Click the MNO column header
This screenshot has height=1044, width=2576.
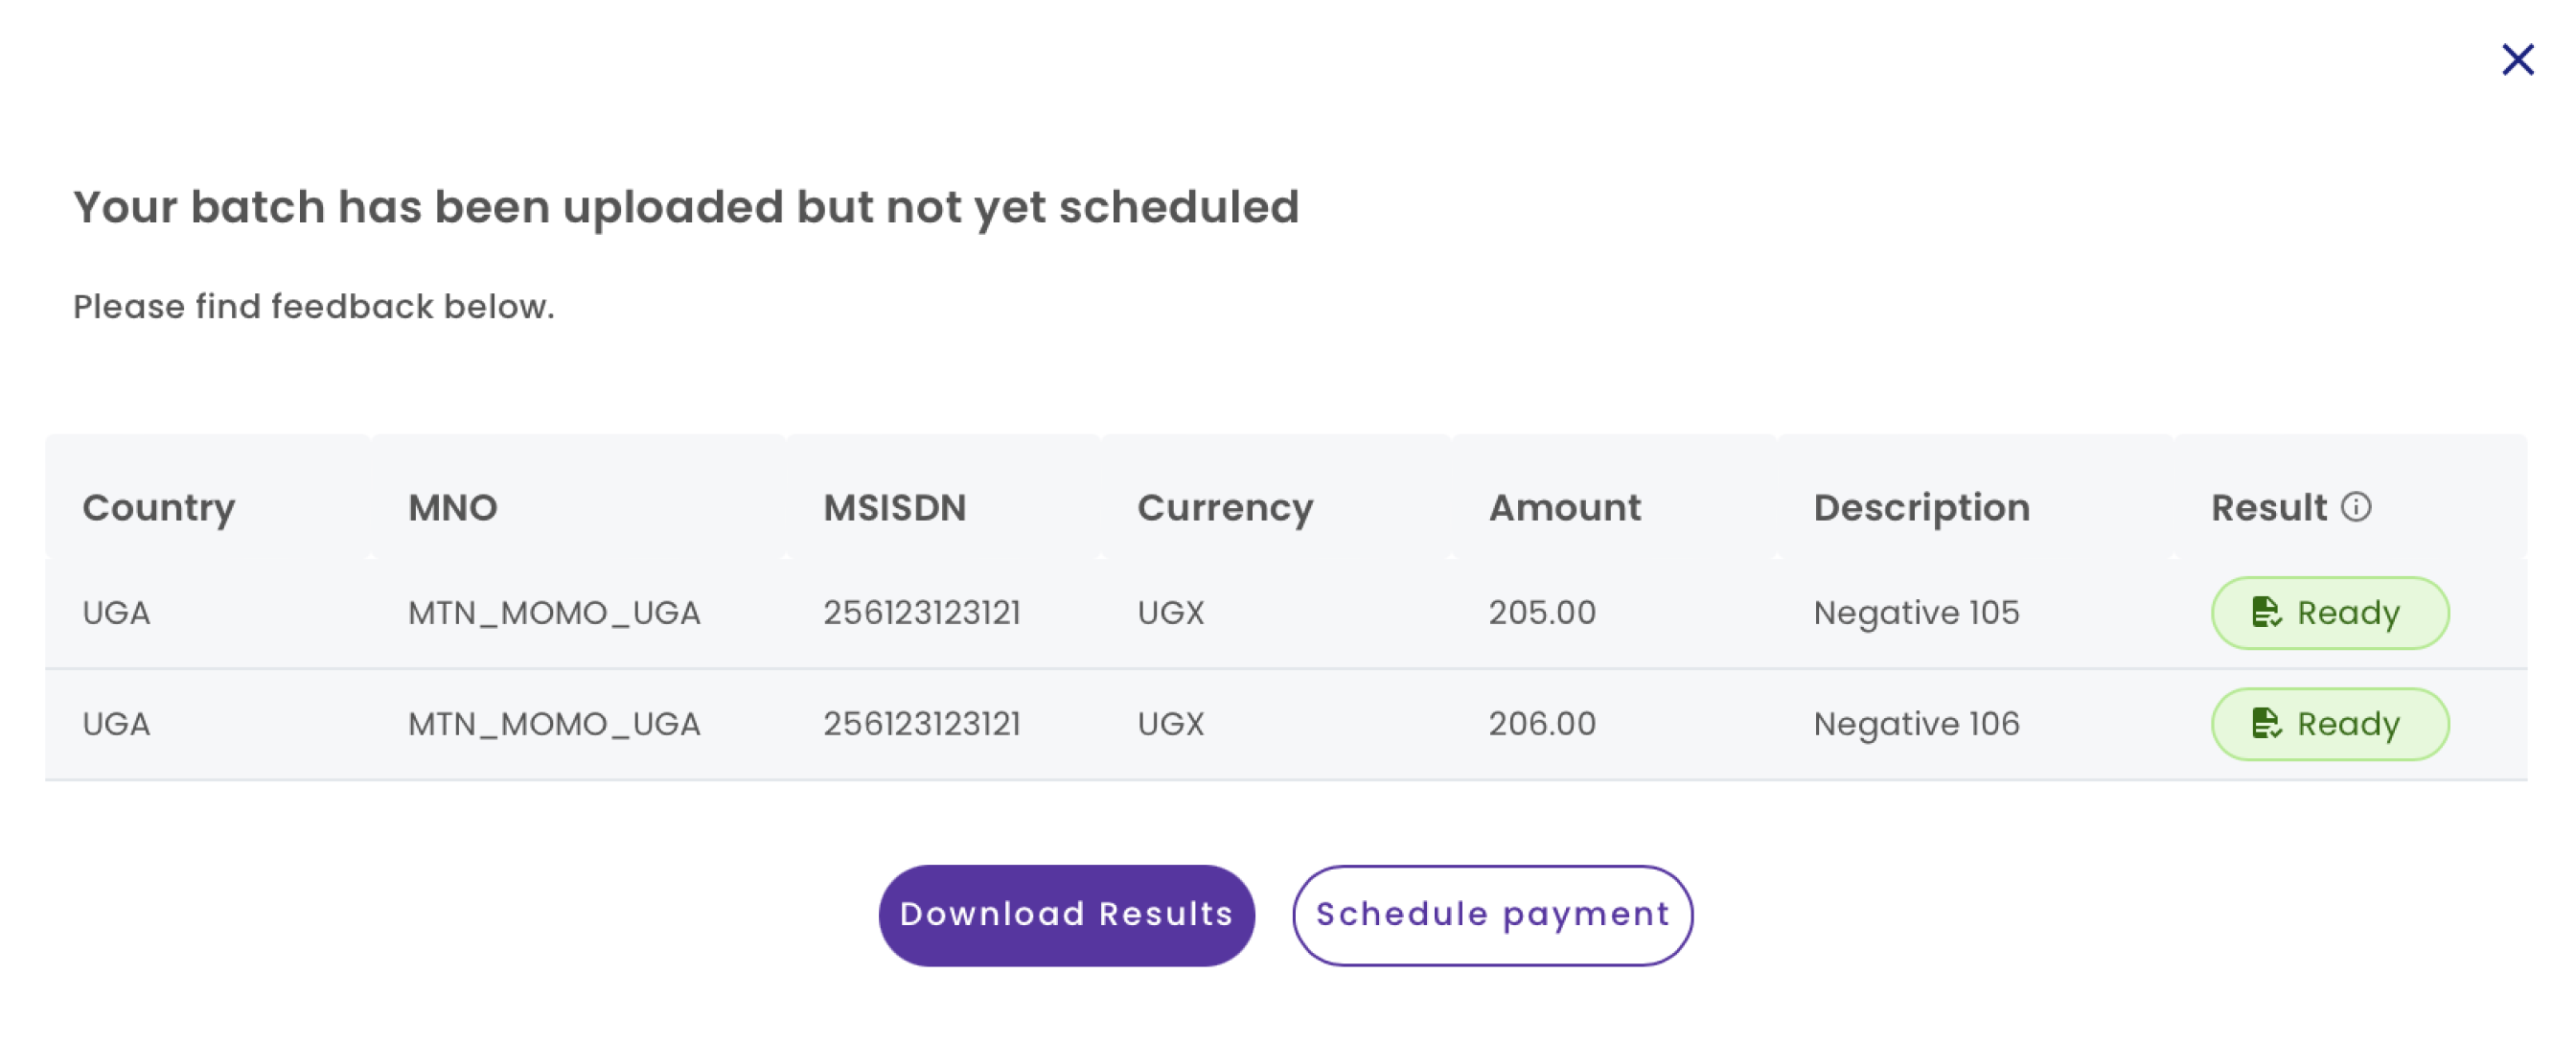click(453, 508)
